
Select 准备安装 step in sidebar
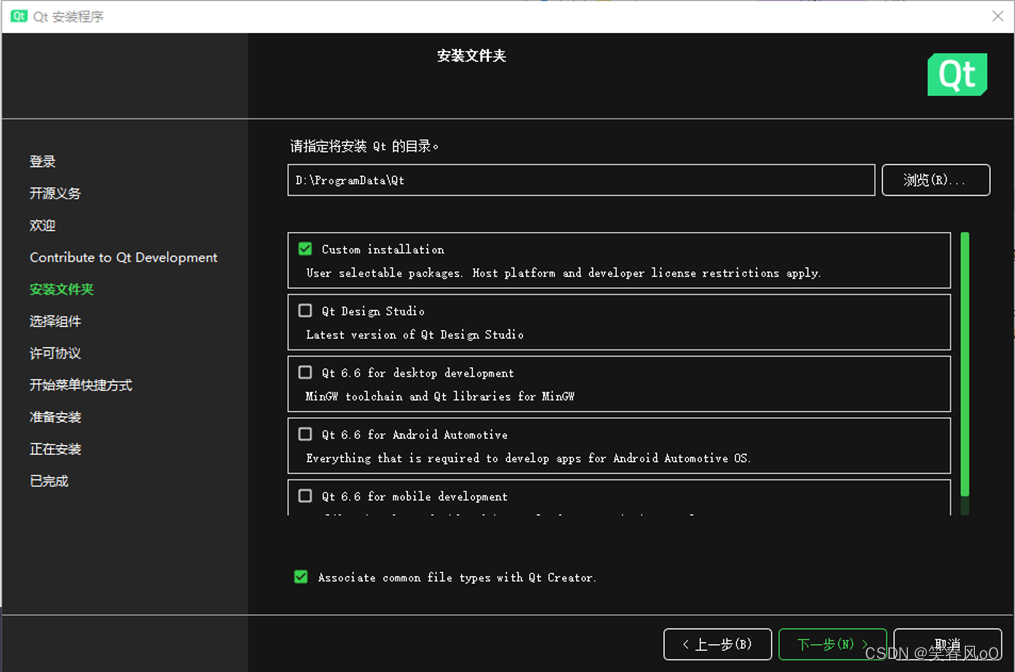(55, 417)
